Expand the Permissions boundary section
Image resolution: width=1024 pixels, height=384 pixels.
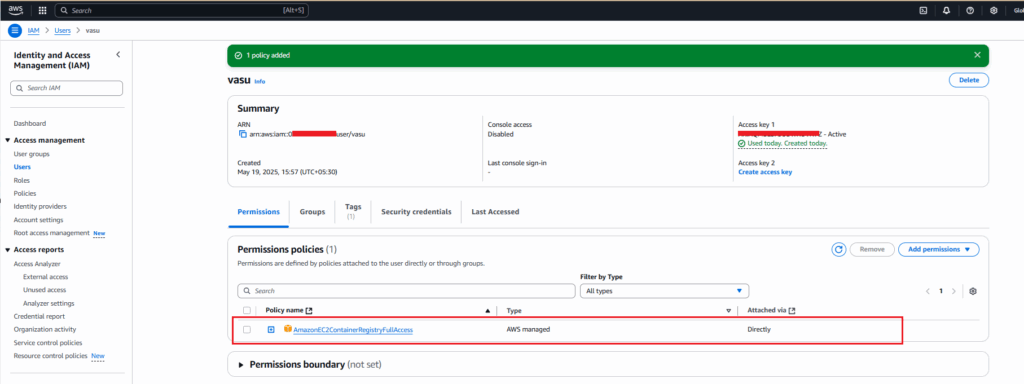pos(241,364)
